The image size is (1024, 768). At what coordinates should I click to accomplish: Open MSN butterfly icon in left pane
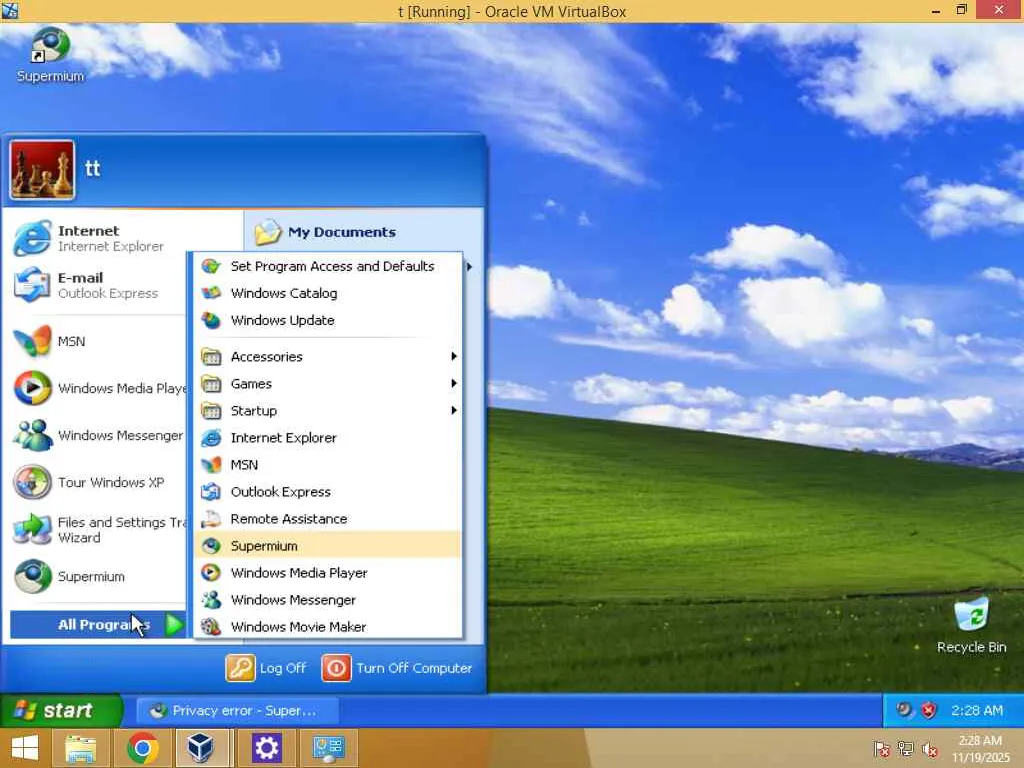(33, 341)
